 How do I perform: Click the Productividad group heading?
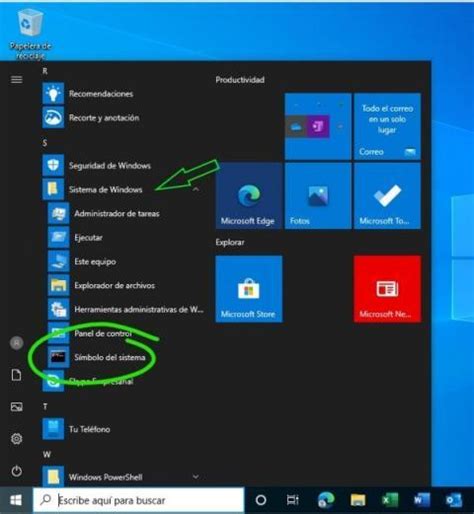(x=240, y=80)
